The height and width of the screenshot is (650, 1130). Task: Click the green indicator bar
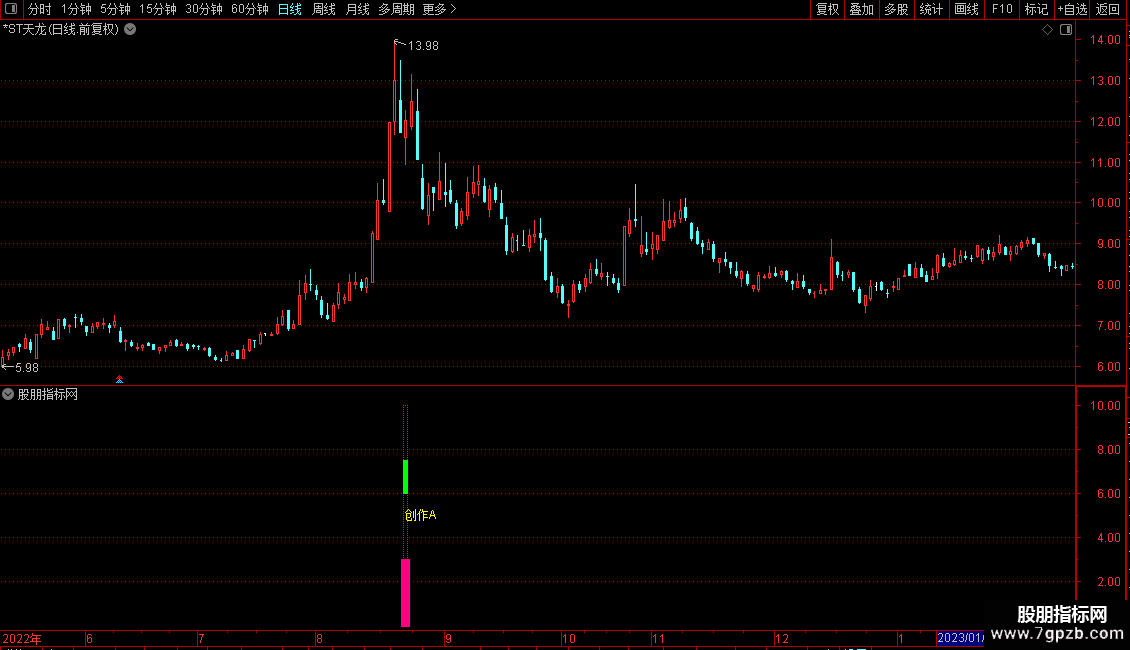point(405,477)
